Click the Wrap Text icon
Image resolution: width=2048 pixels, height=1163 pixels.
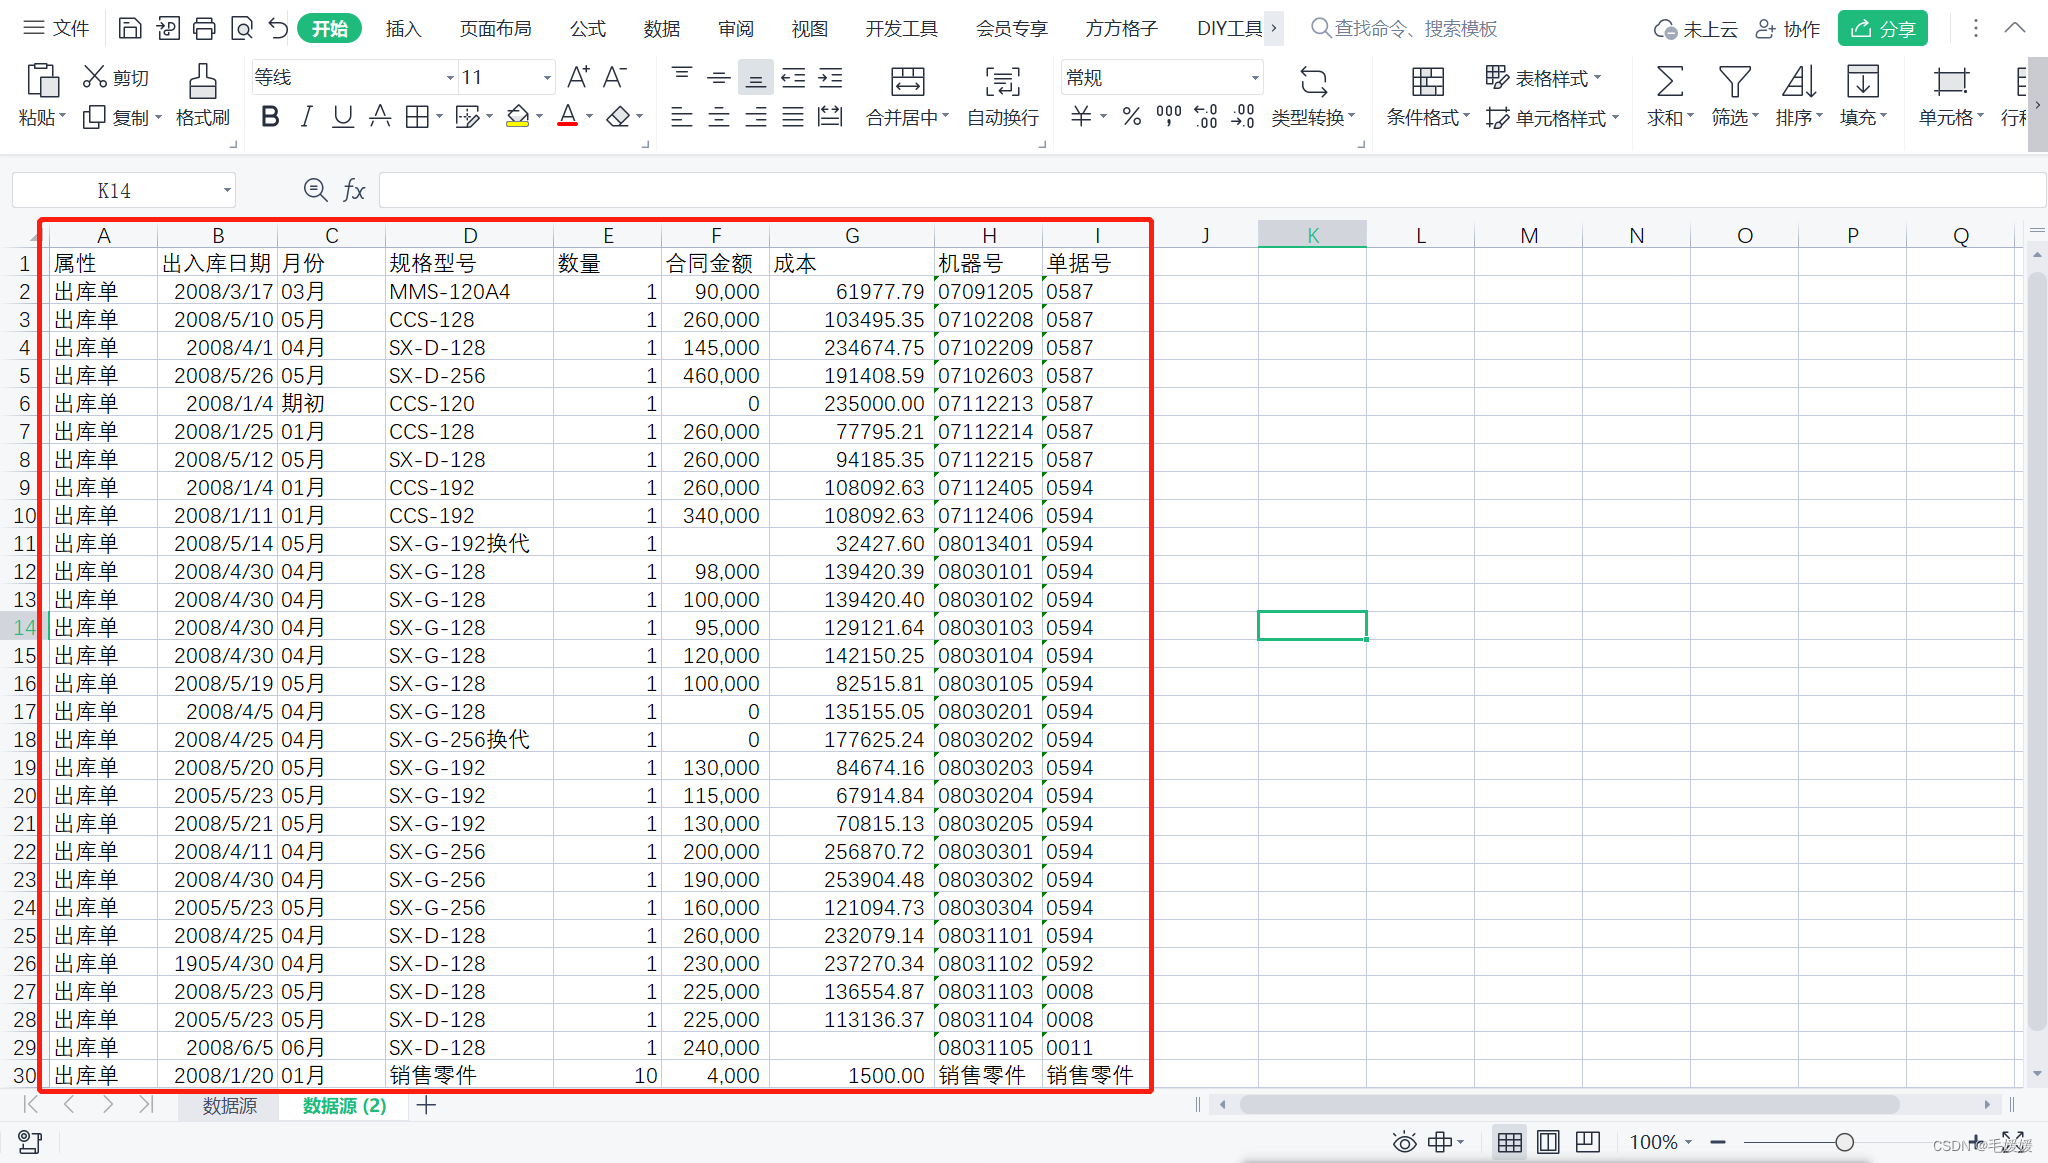pyautogui.click(x=1002, y=81)
